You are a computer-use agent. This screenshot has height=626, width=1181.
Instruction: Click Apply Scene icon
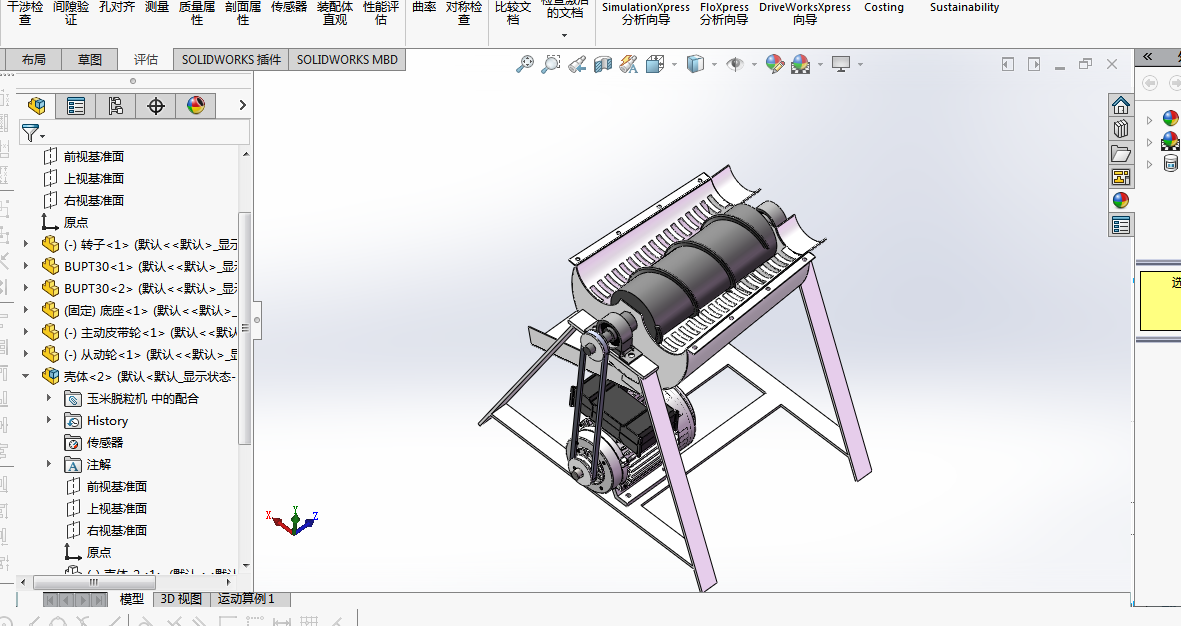(x=801, y=64)
